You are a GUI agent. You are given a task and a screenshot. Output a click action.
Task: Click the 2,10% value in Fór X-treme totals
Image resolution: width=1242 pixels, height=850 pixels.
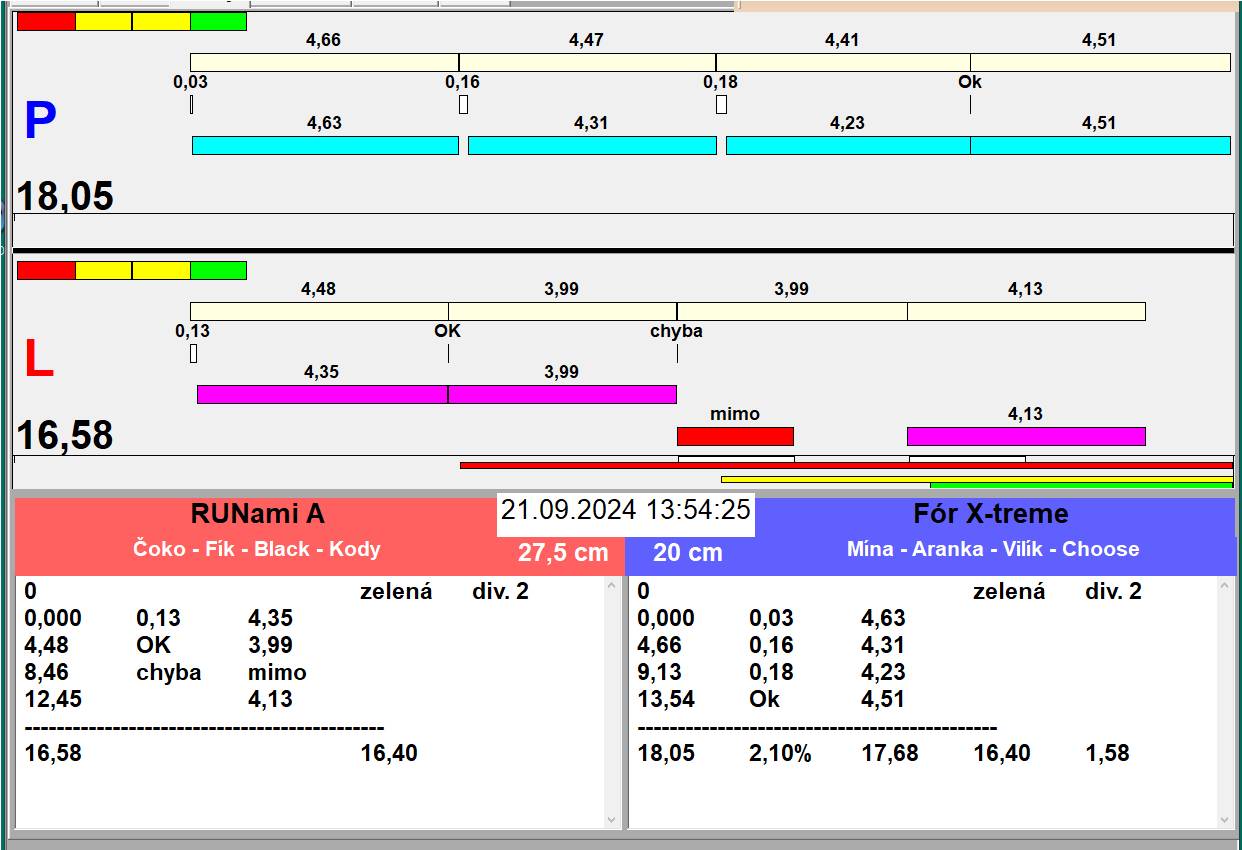780,753
